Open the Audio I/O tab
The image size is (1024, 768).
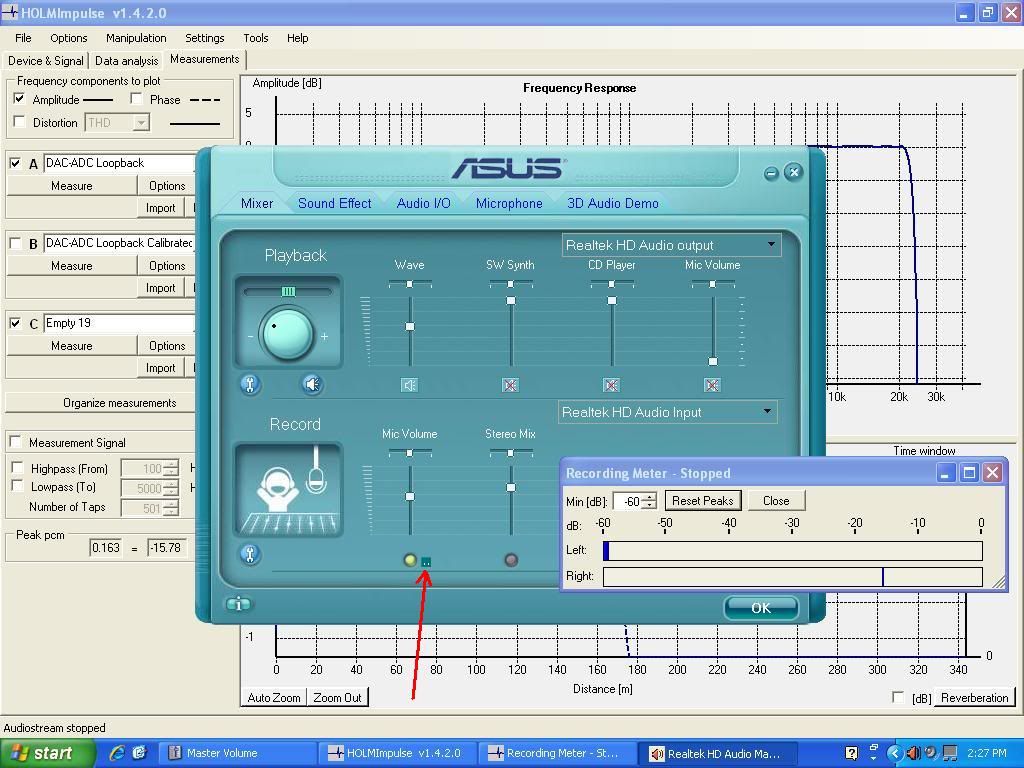pyautogui.click(x=423, y=203)
